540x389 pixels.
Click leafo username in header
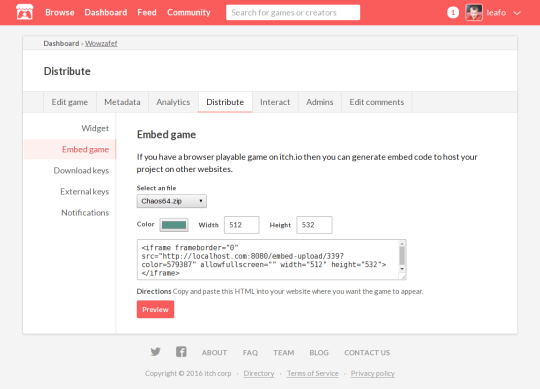click(x=496, y=13)
